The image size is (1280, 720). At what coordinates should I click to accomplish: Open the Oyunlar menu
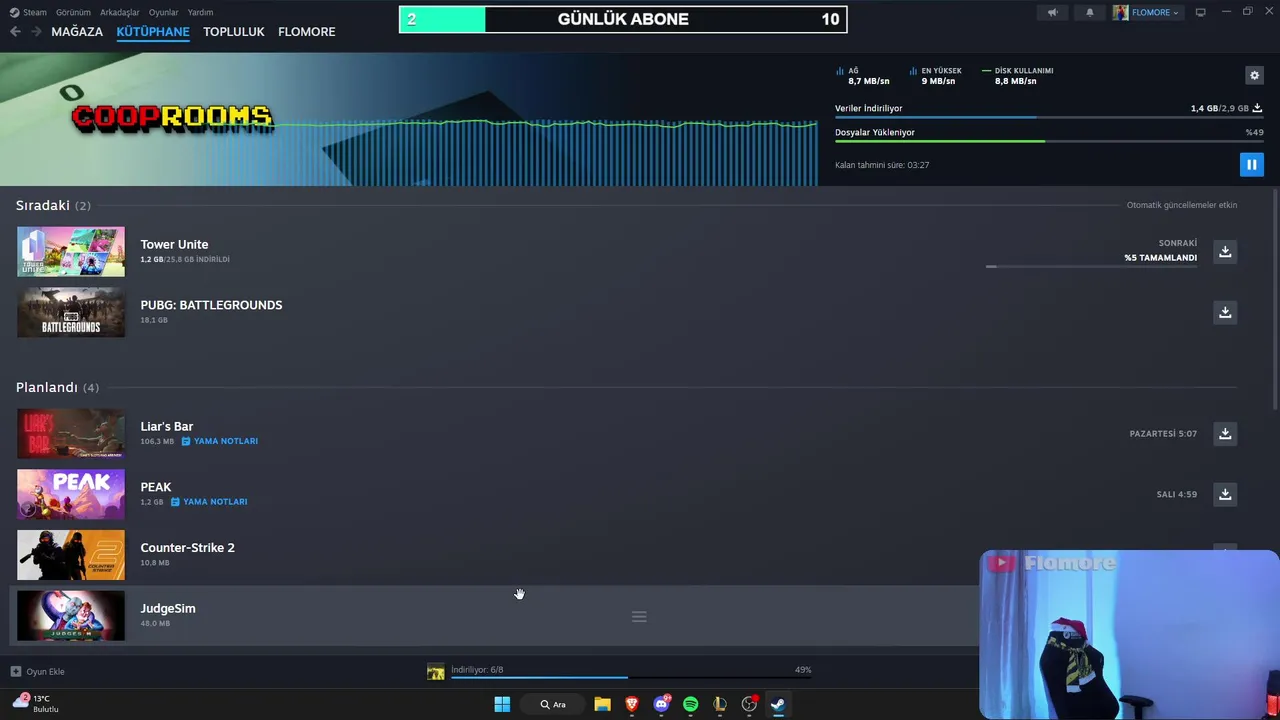(x=164, y=12)
